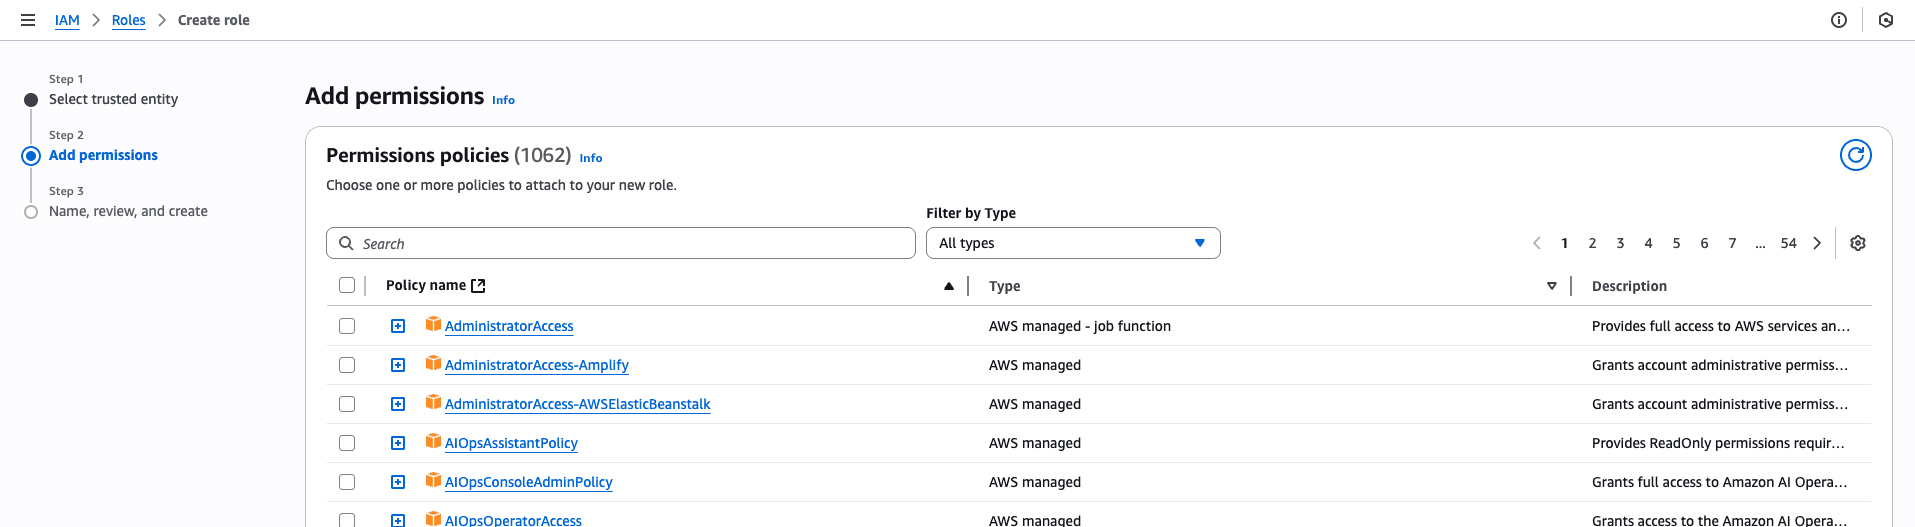
Task: Jump to page 54 of policies
Action: tap(1788, 243)
